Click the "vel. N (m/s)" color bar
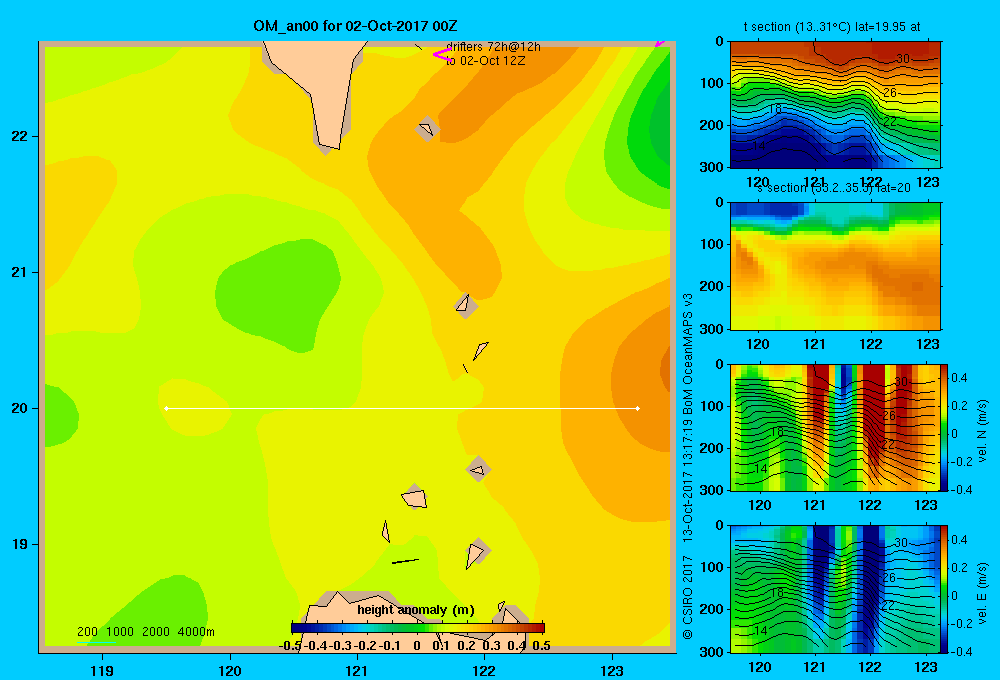 click(x=945, y=427)
